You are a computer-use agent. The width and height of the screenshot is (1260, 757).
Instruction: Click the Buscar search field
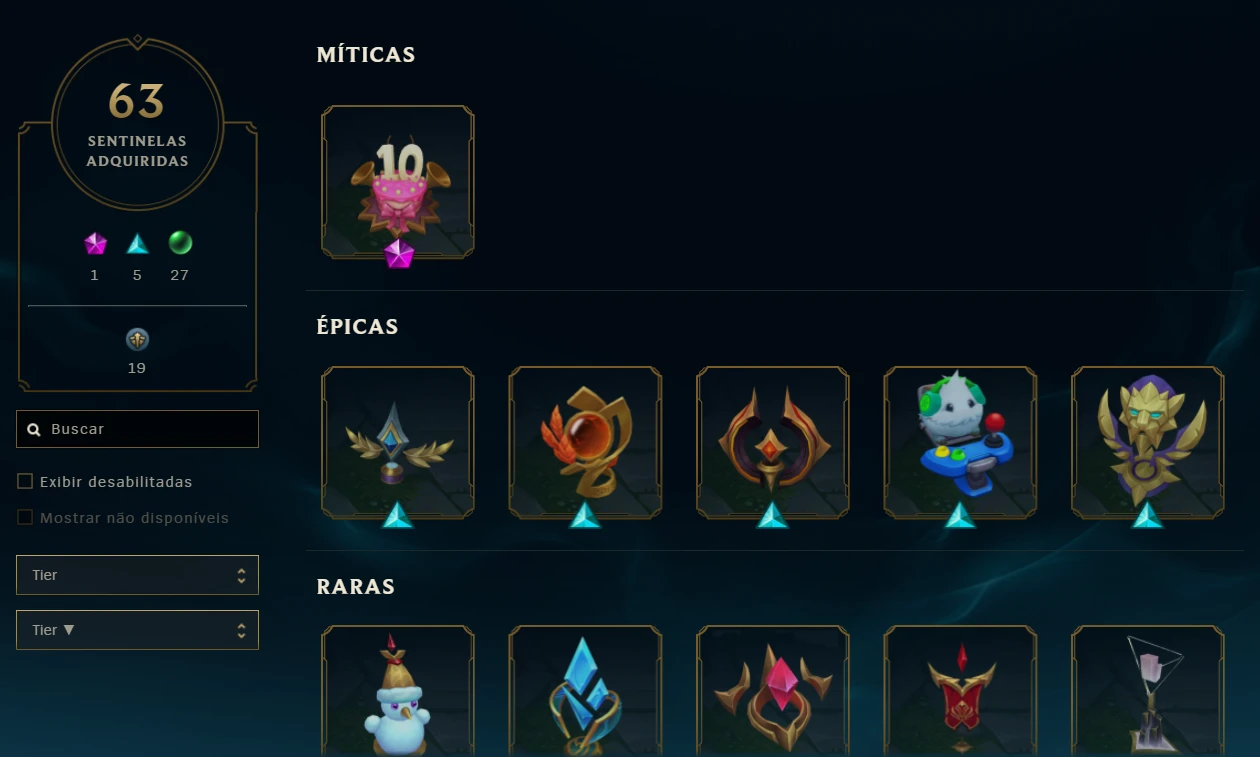(137, 429)
